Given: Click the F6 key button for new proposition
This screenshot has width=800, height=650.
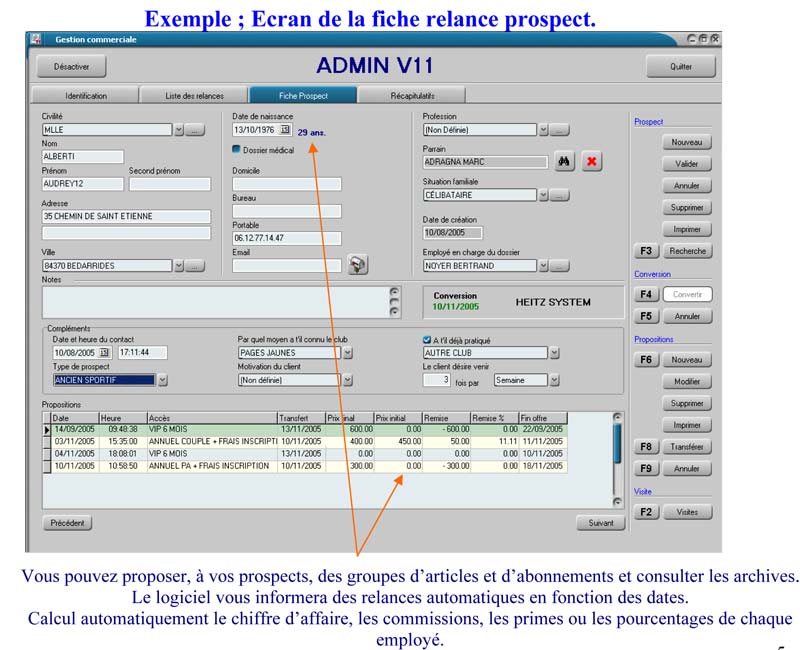Looking at the screenshot, I should tap(646, 360).
